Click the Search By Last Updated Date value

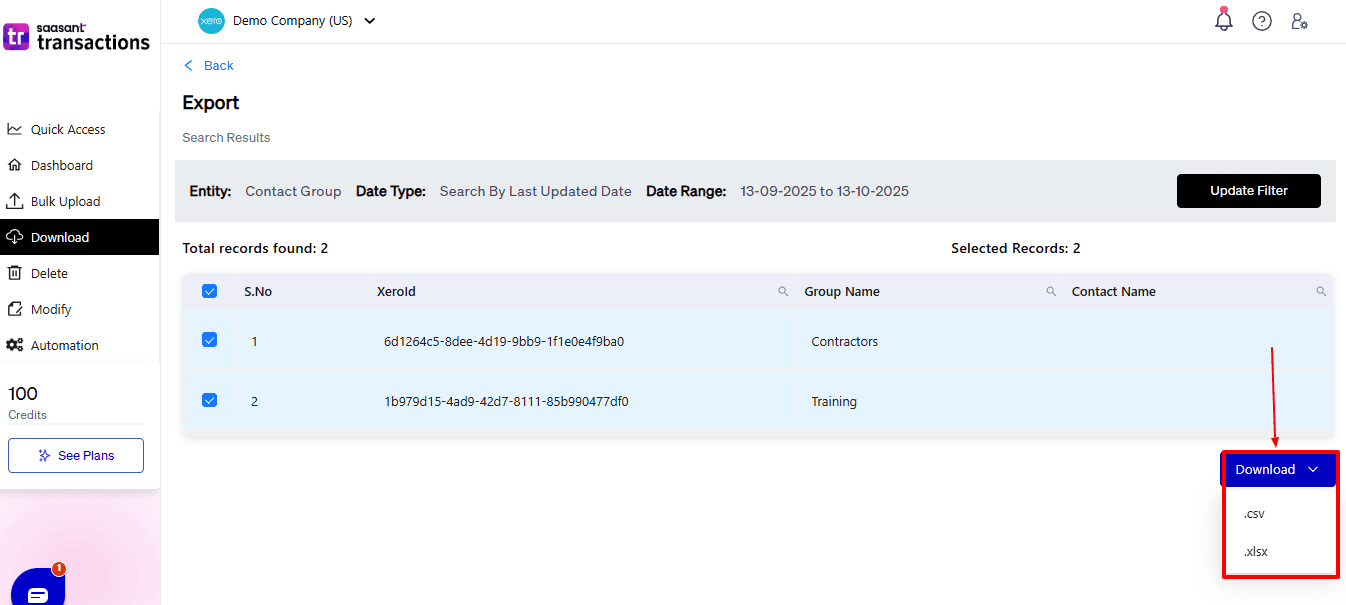[536, 191]
